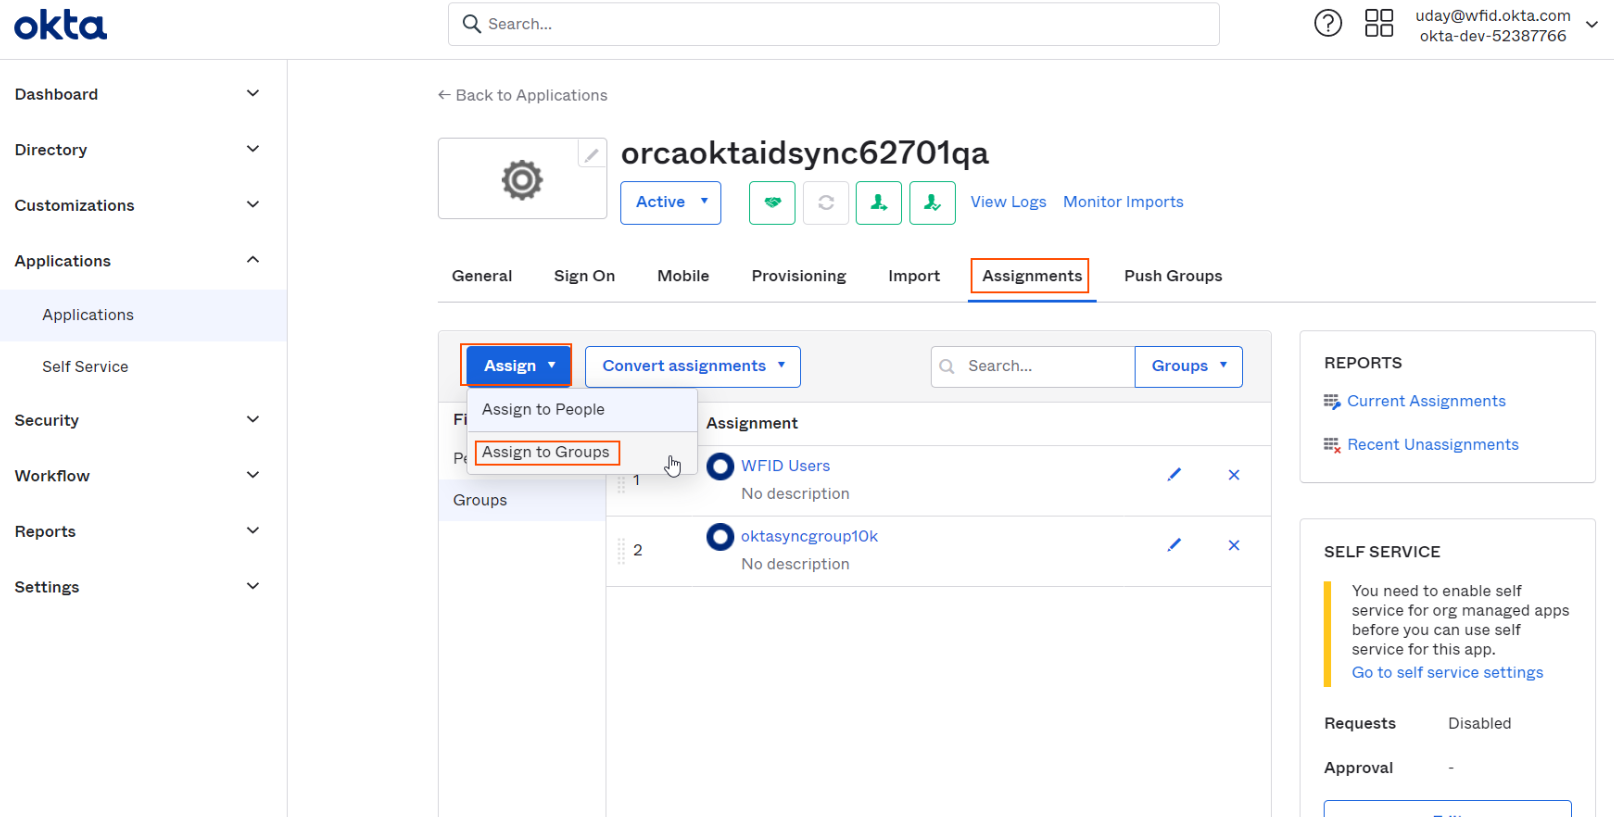
Task: Switch to the Assignments tab
Action: tap(1031, 276)
